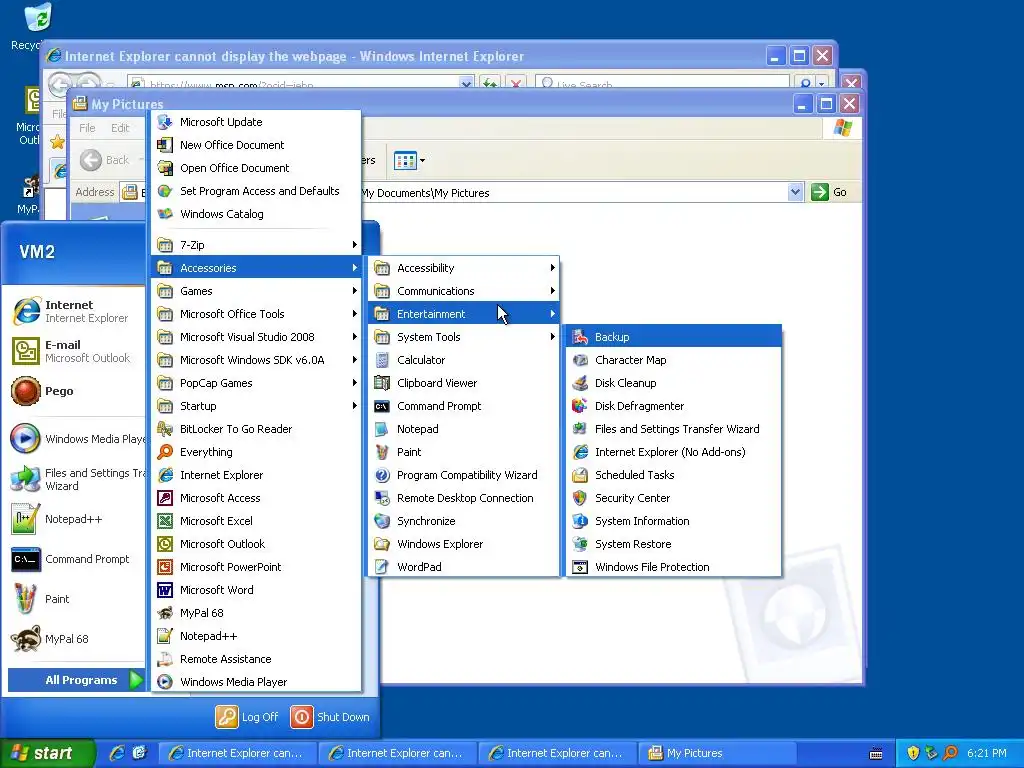Open Backup from the System Tools menu
Image resolution: width=1024 pixels, height=768 pixels.
(x=673, y=337)
